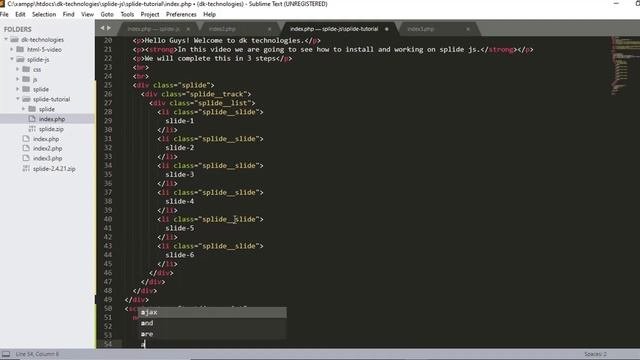Image resolution: width=640 pixels, height=360 pixels.
Task: Open index2.php from the sidebar
Action: click(47, 149)
